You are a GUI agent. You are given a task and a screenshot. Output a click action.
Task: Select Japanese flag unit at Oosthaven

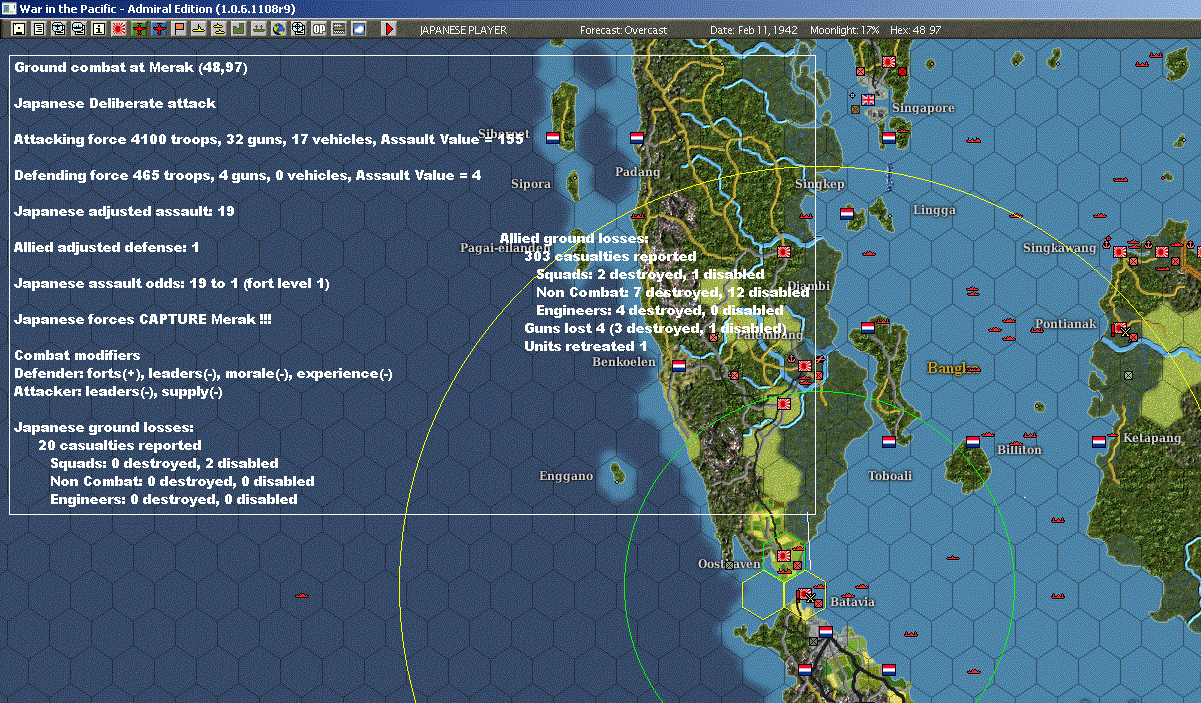pos(784,556)
